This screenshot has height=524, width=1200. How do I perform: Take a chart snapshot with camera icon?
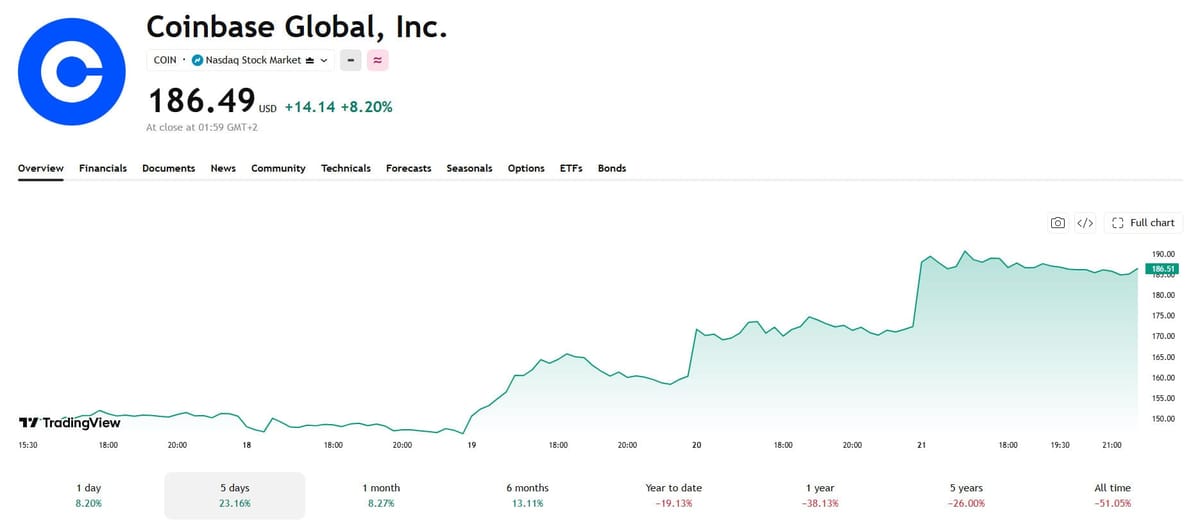pos(1058,223)
